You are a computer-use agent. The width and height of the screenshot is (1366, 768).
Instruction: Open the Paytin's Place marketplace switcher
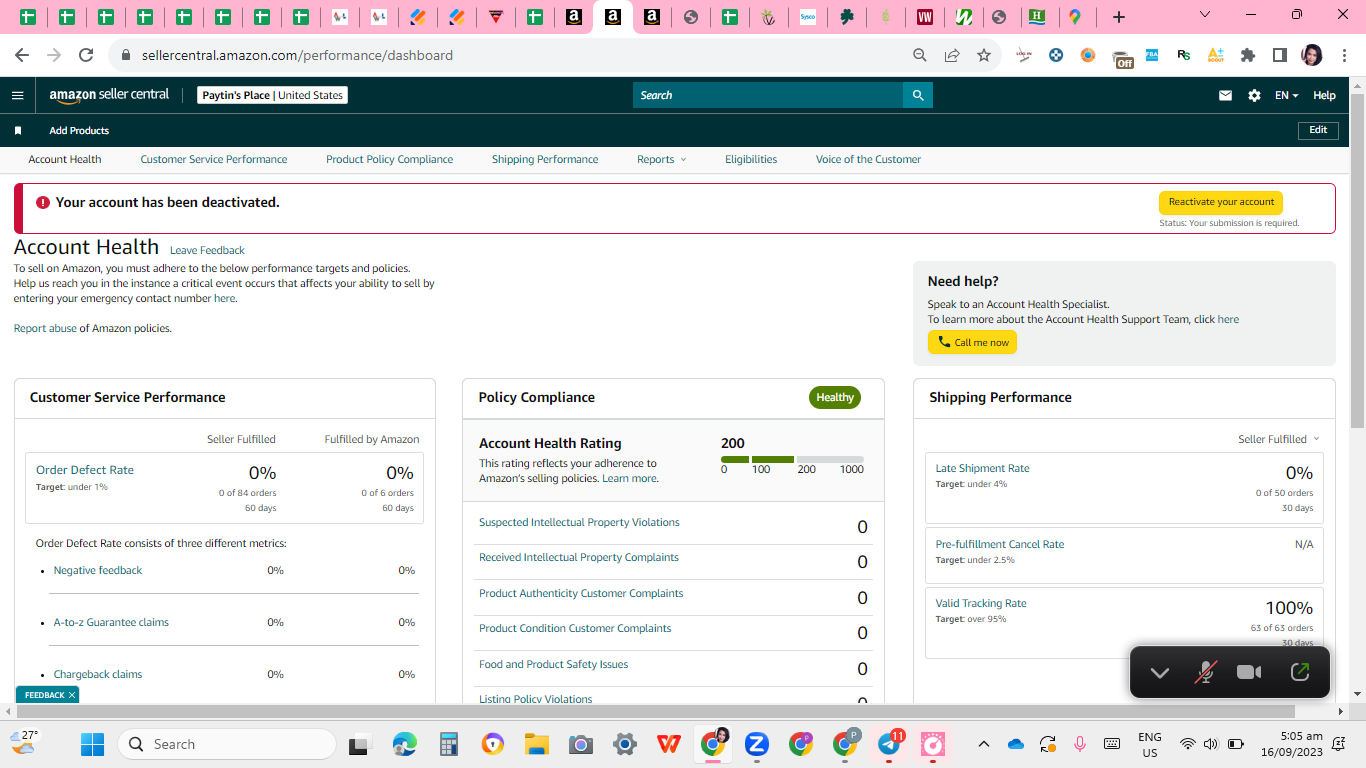click(x=272, y=95)
